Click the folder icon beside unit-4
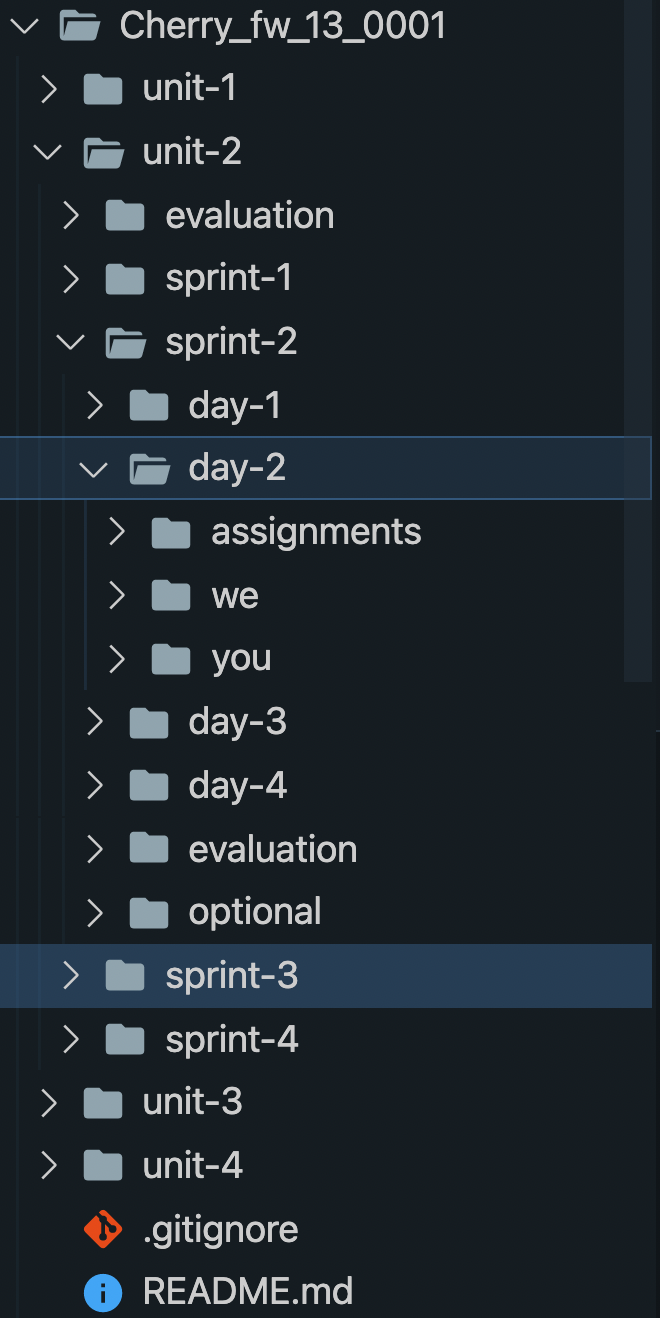Viewport: 660px width, 1318px height. (x=103, y=1165)
